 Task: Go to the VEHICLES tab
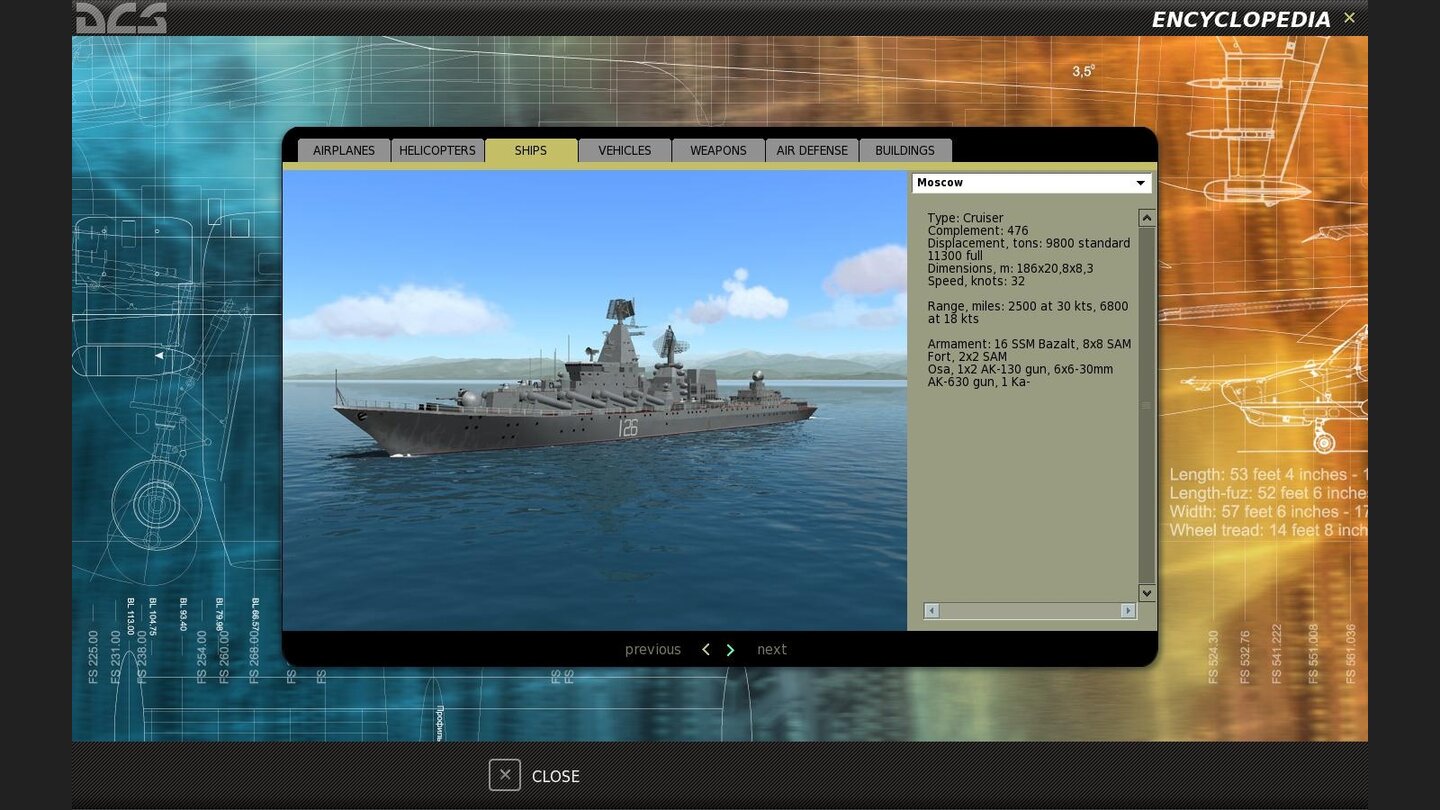click(x=625, y=150)
